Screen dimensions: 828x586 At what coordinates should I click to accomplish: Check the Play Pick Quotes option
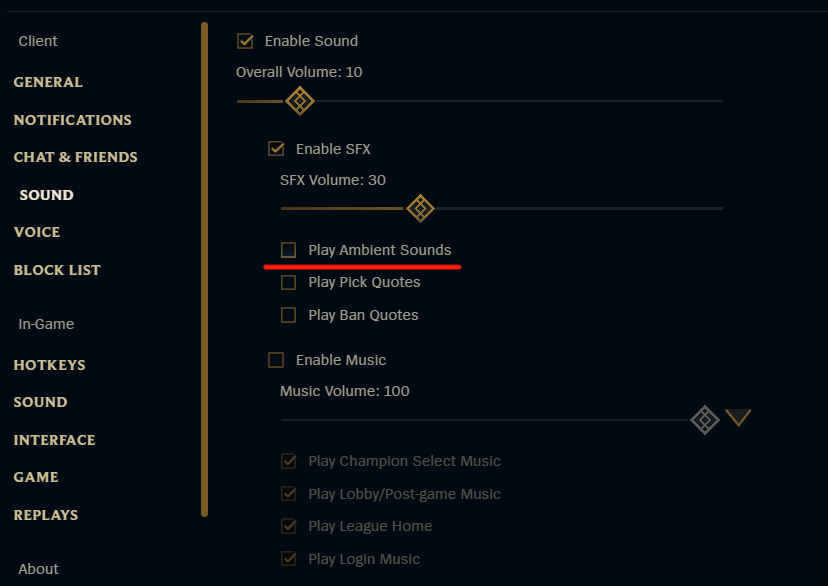[x=289, y=283]
